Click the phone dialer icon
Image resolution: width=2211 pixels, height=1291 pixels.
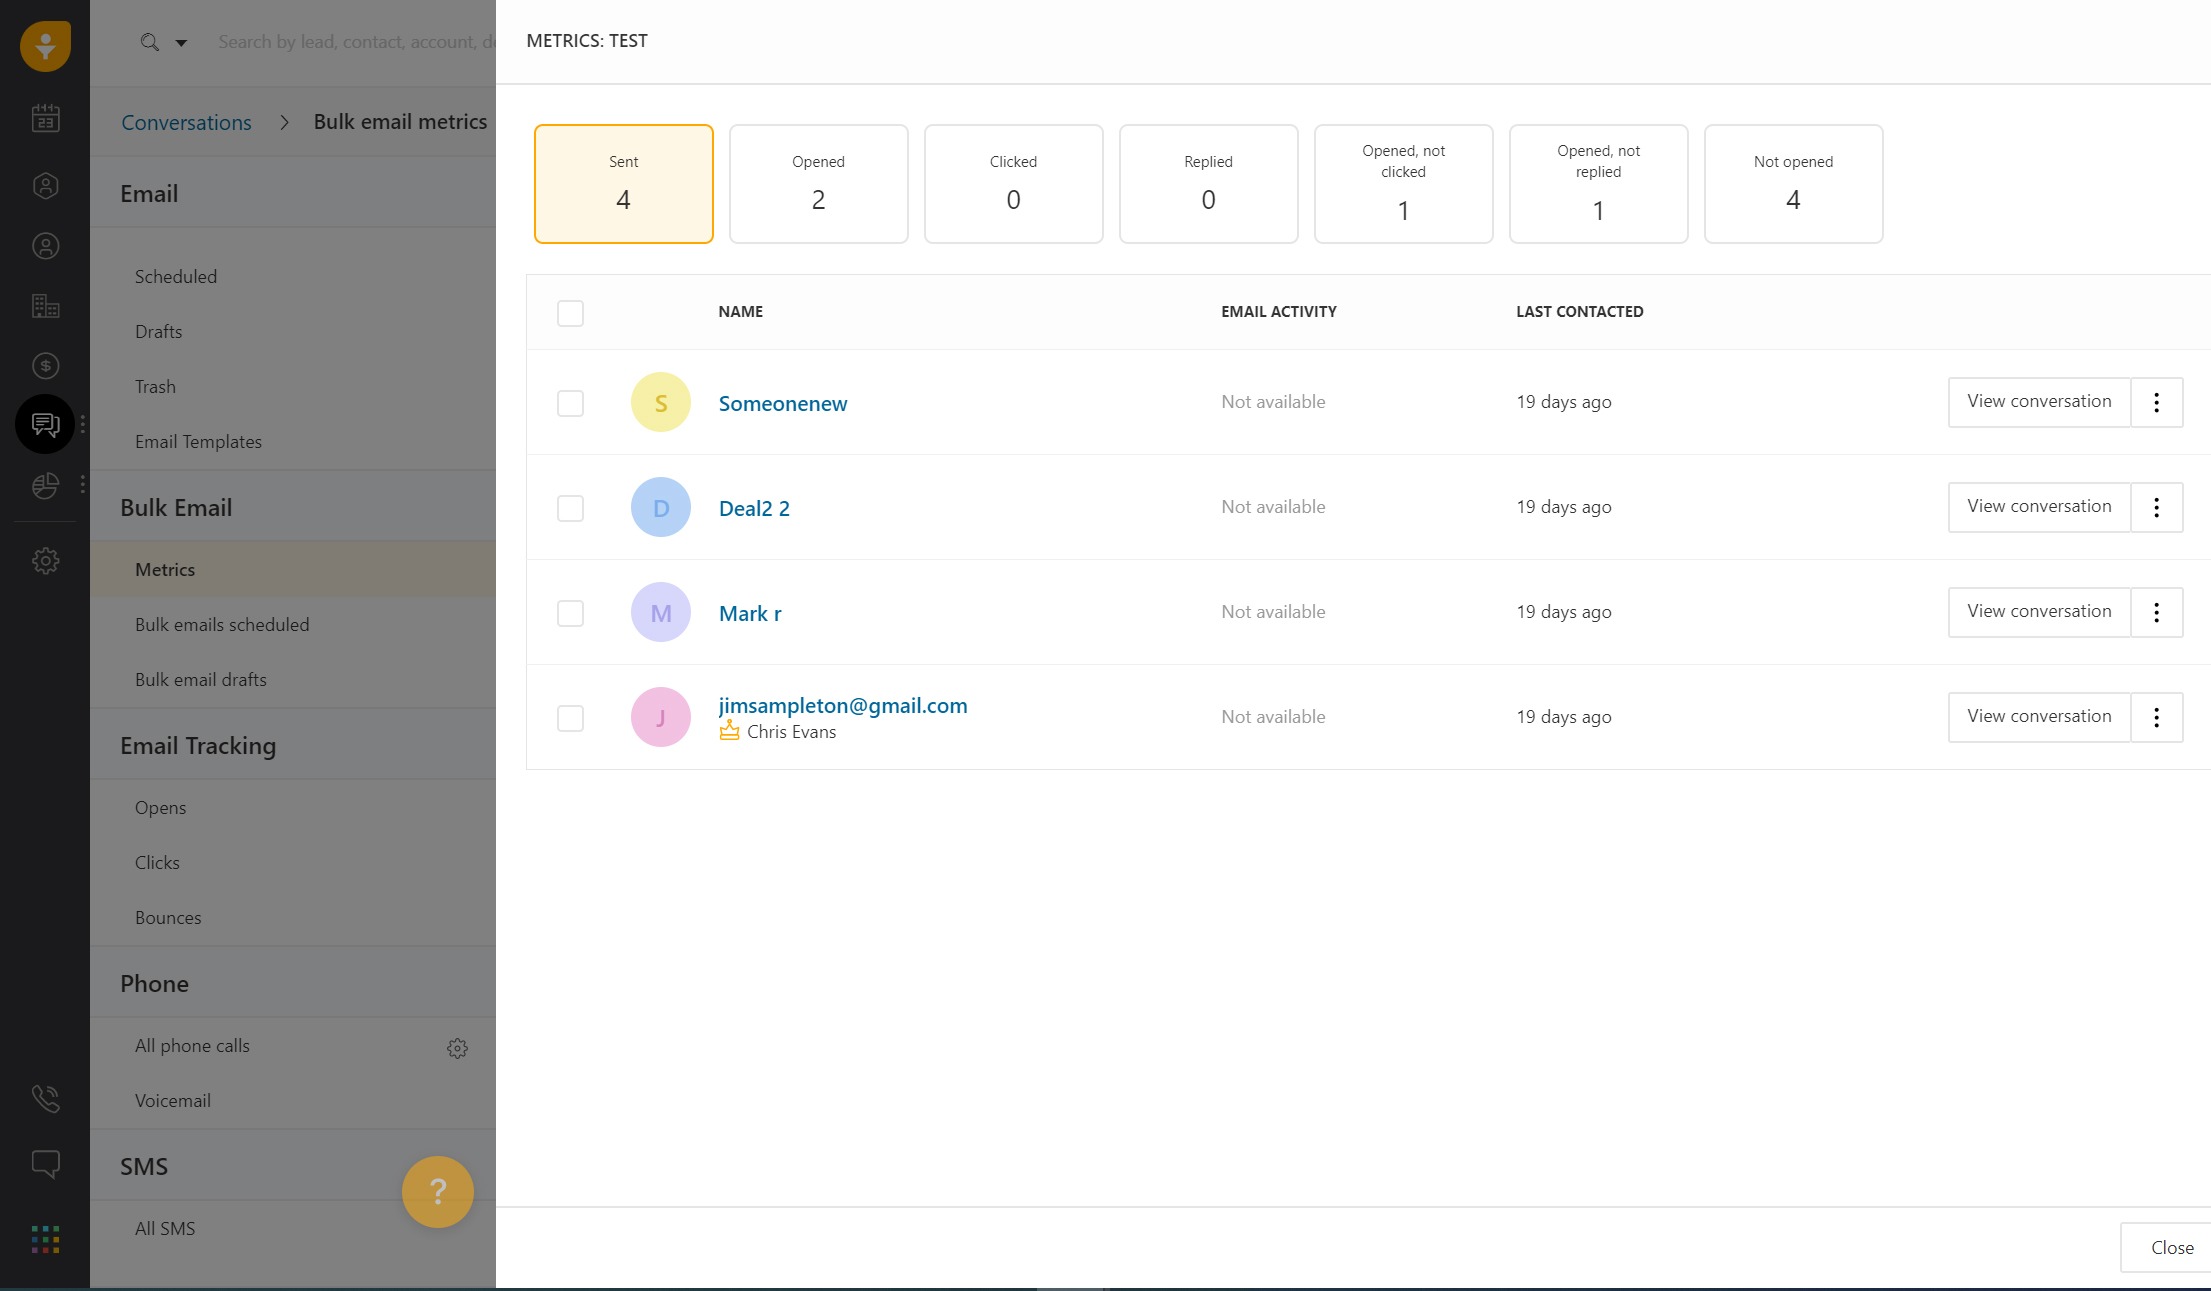[45, 1099]
